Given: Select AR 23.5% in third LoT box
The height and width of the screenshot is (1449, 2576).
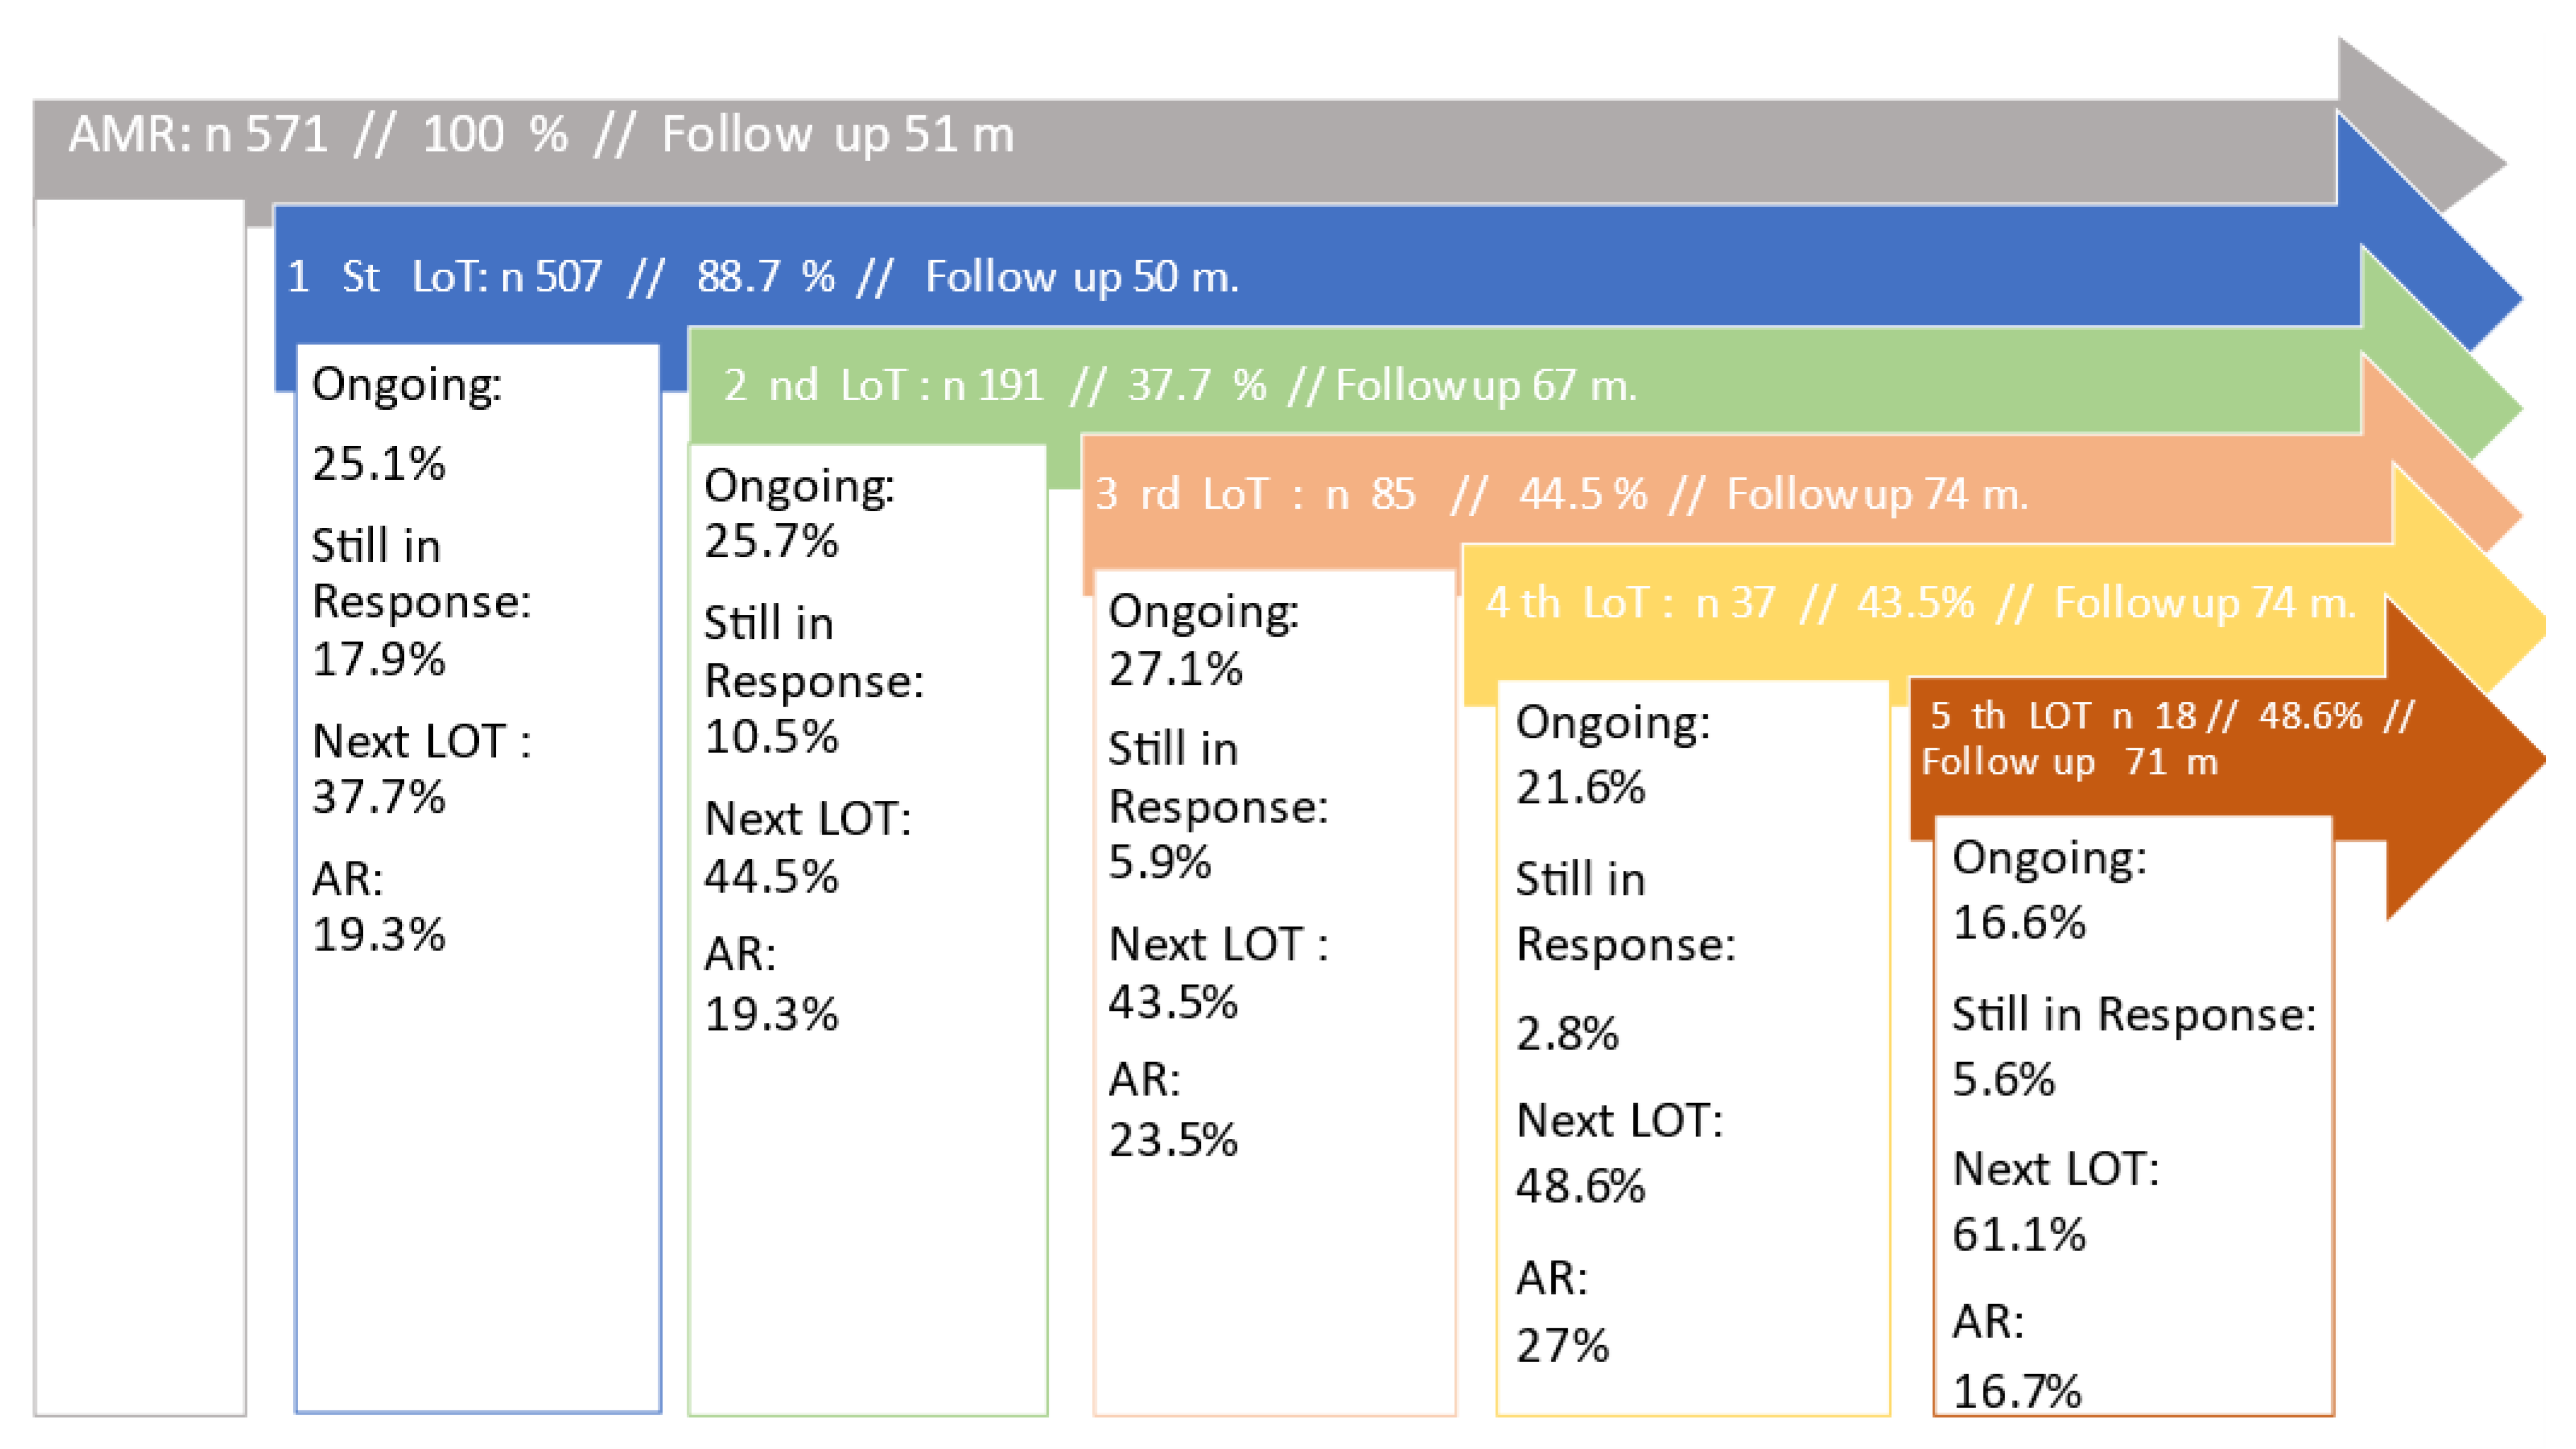Looking at the screenshot, I should [x=1174, y=1109].
